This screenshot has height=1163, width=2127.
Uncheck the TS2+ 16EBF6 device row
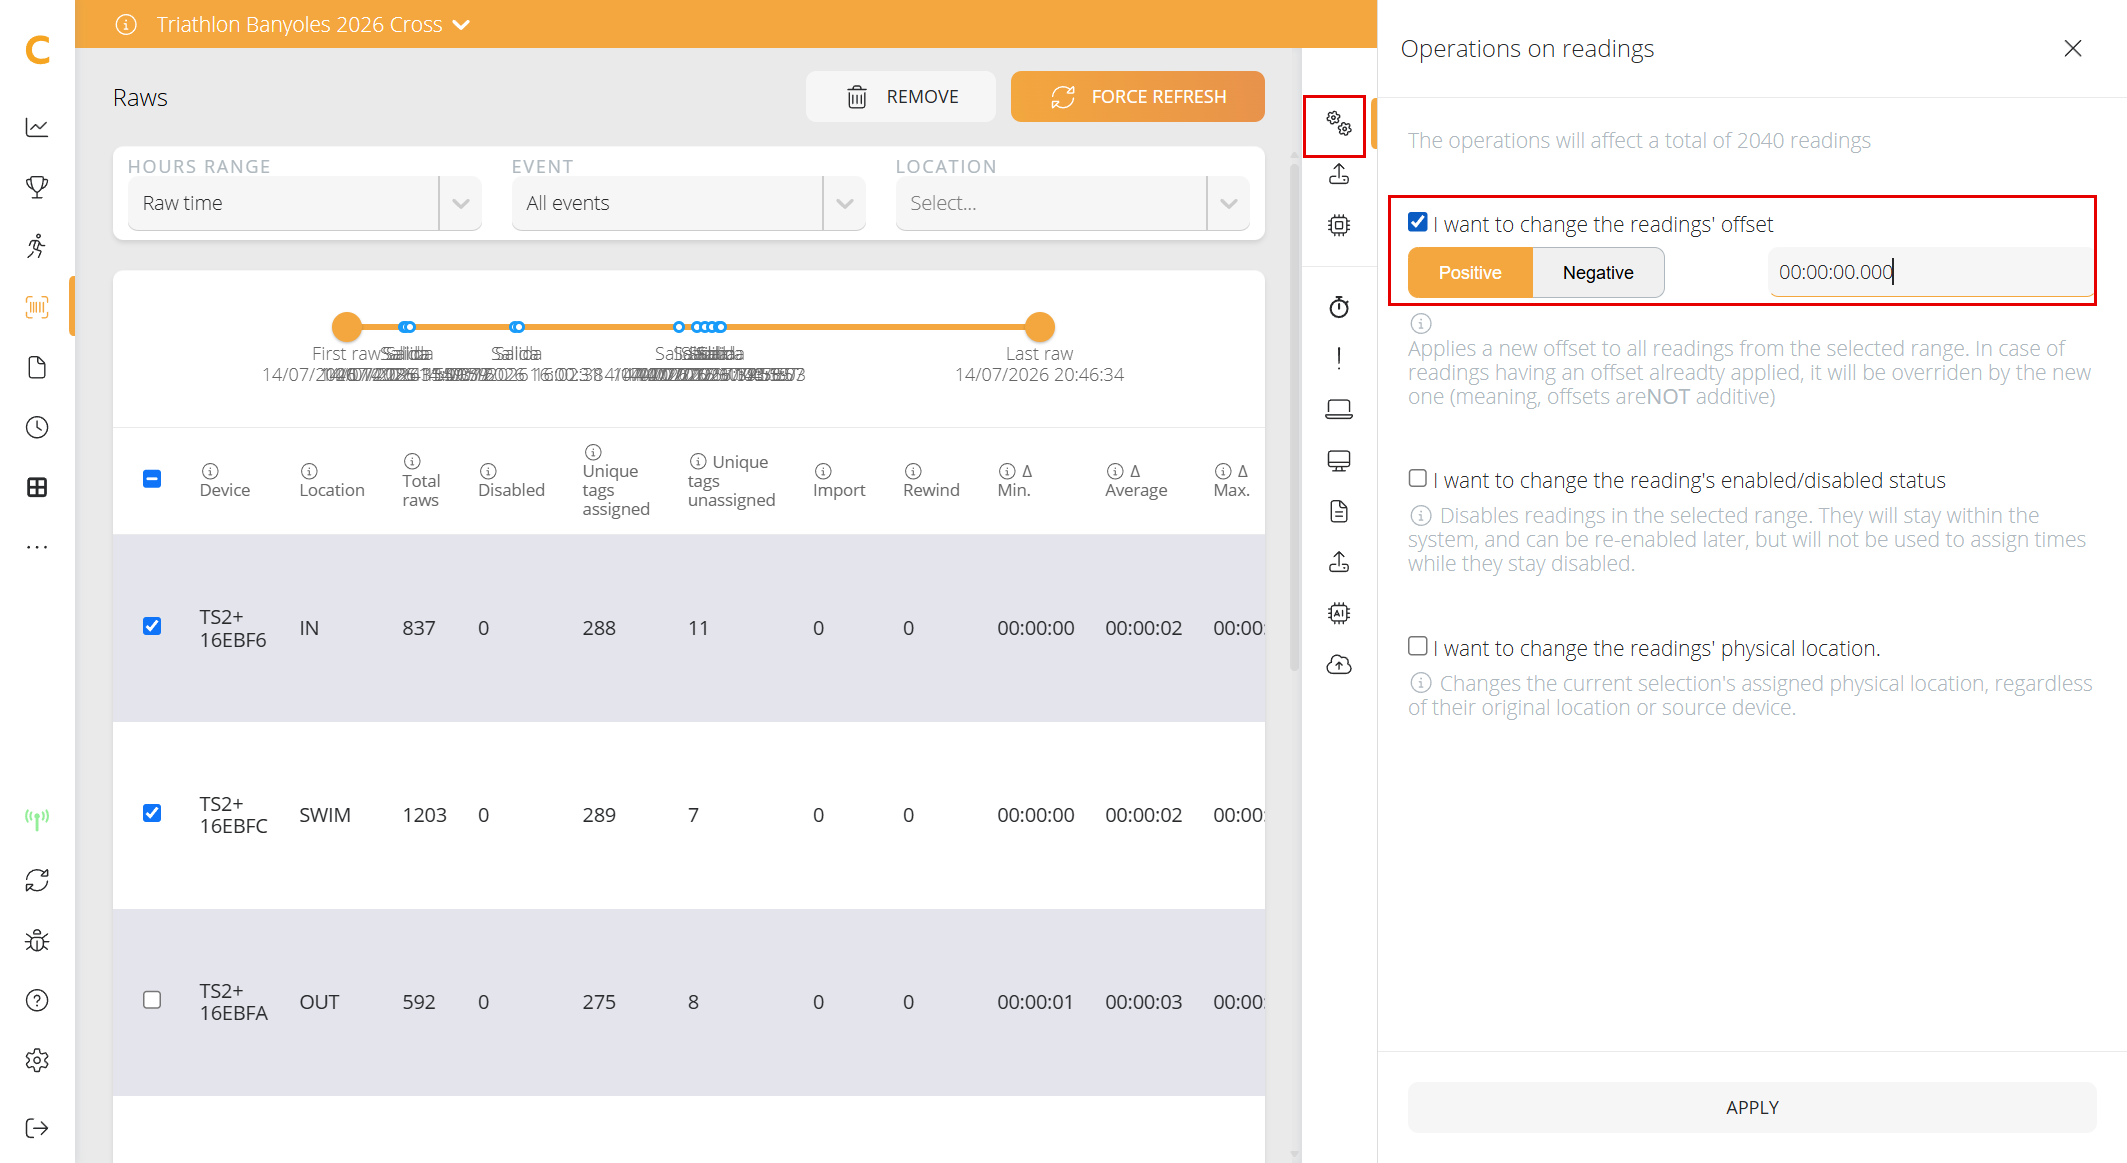click(152, 626)
